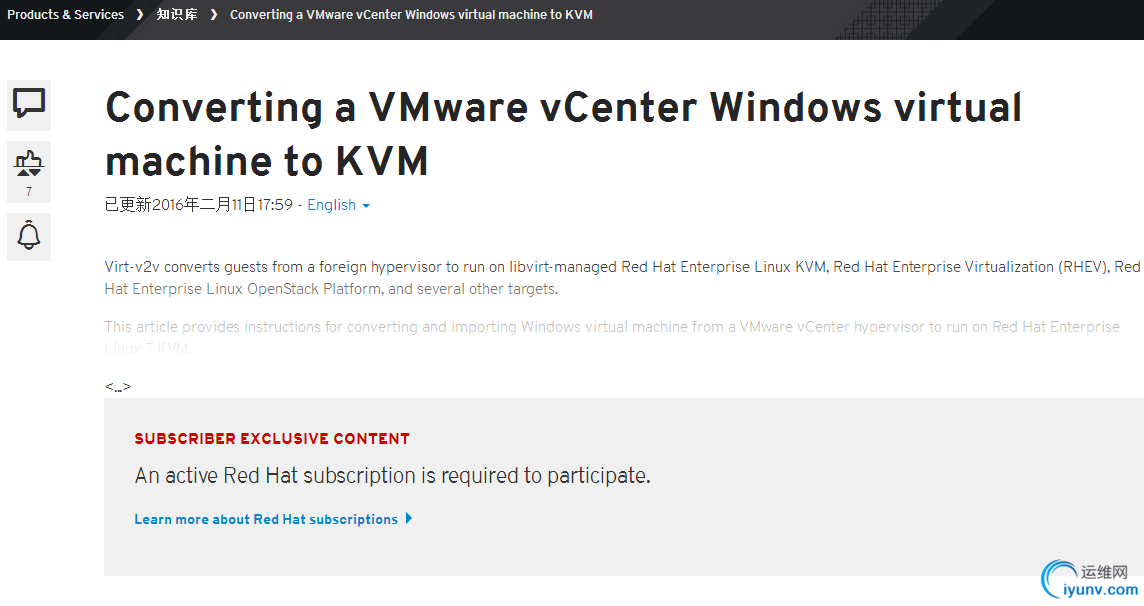
Task: Expand the truncated <...> article marker
Action: tap(117, 387)
